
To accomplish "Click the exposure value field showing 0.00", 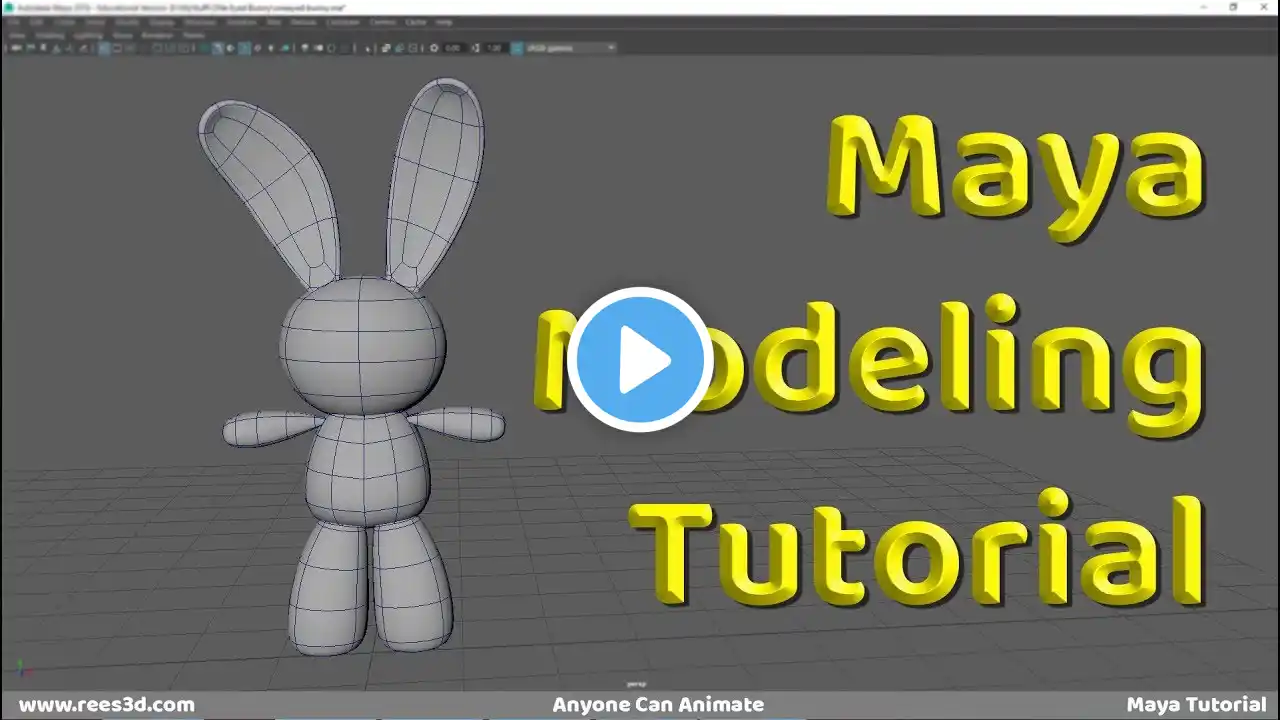I will point(454,47).
